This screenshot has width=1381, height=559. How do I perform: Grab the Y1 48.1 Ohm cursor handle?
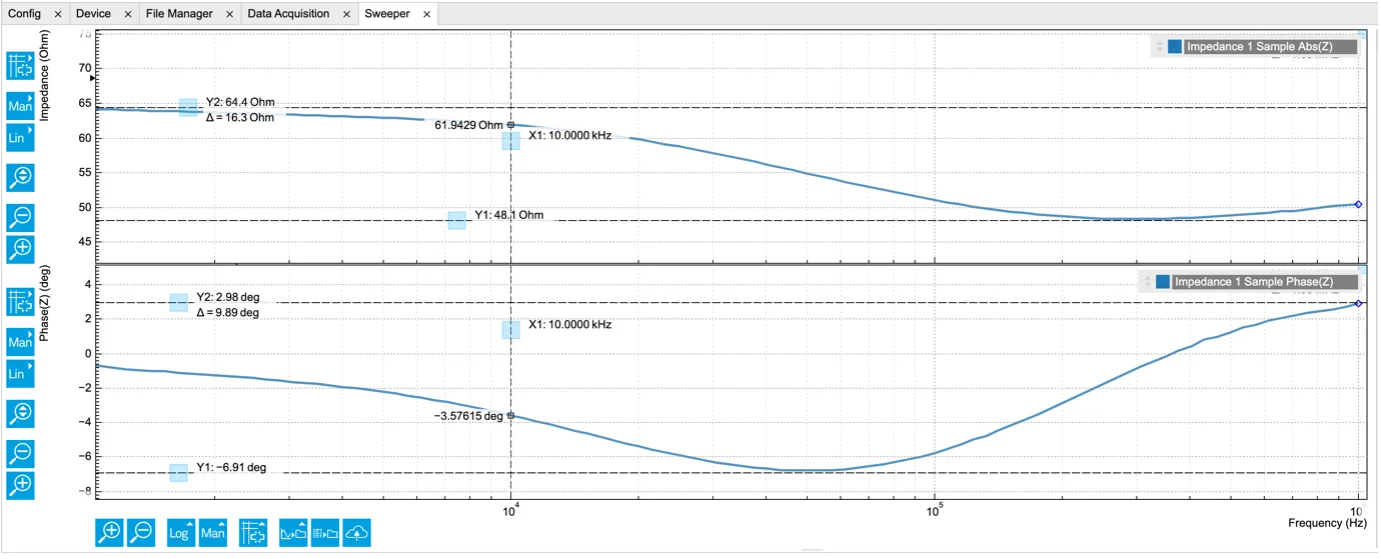(457, 221)
